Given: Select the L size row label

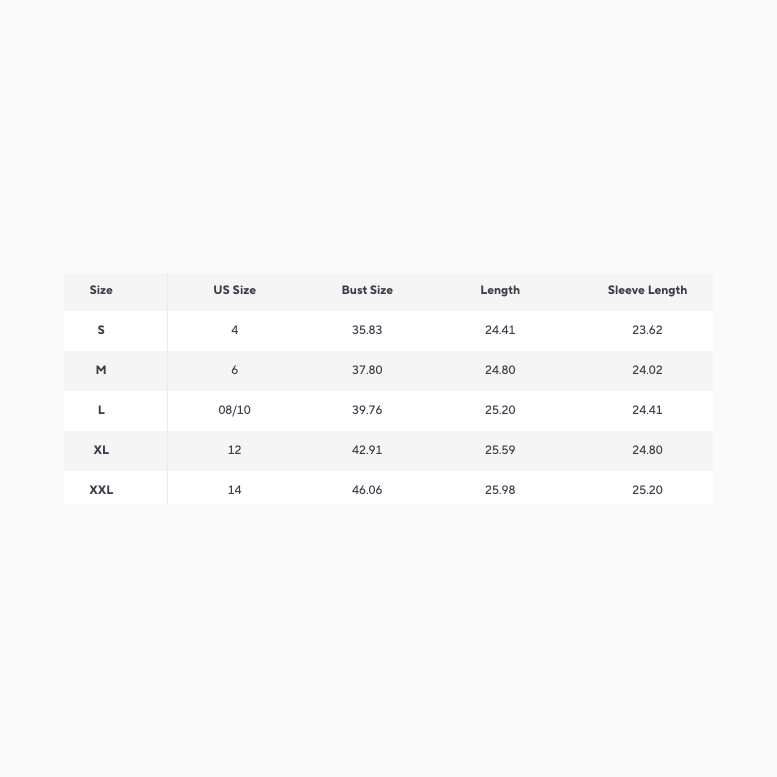Looking at the screenshot, I should (101, 410).
